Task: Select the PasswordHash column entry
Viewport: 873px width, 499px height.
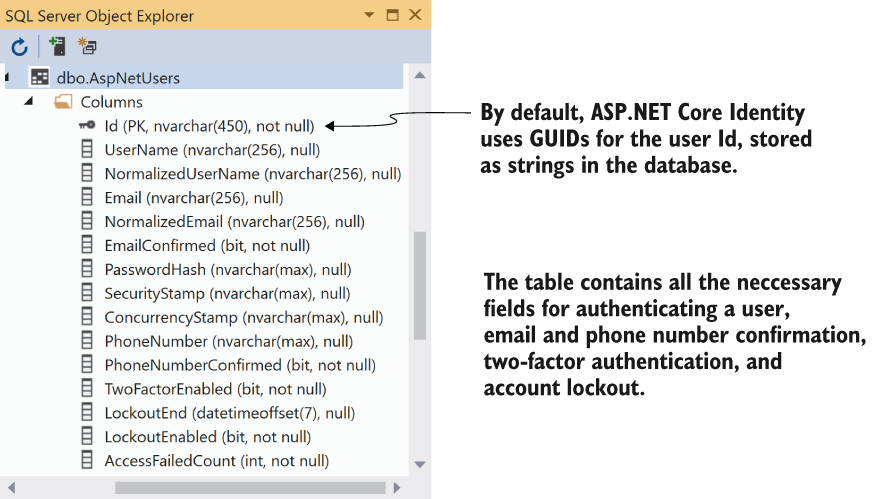Action: click(228, 270)
